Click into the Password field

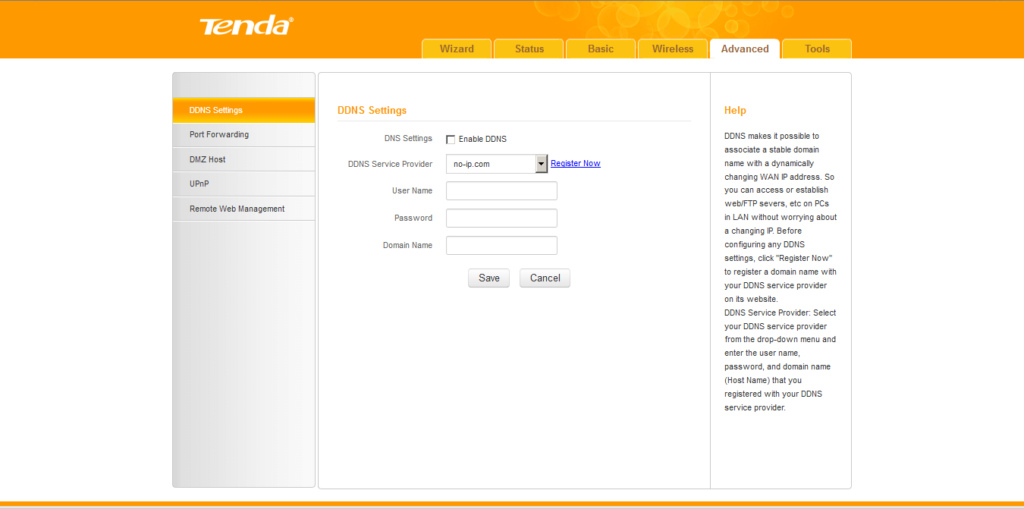tap(501, 218)
